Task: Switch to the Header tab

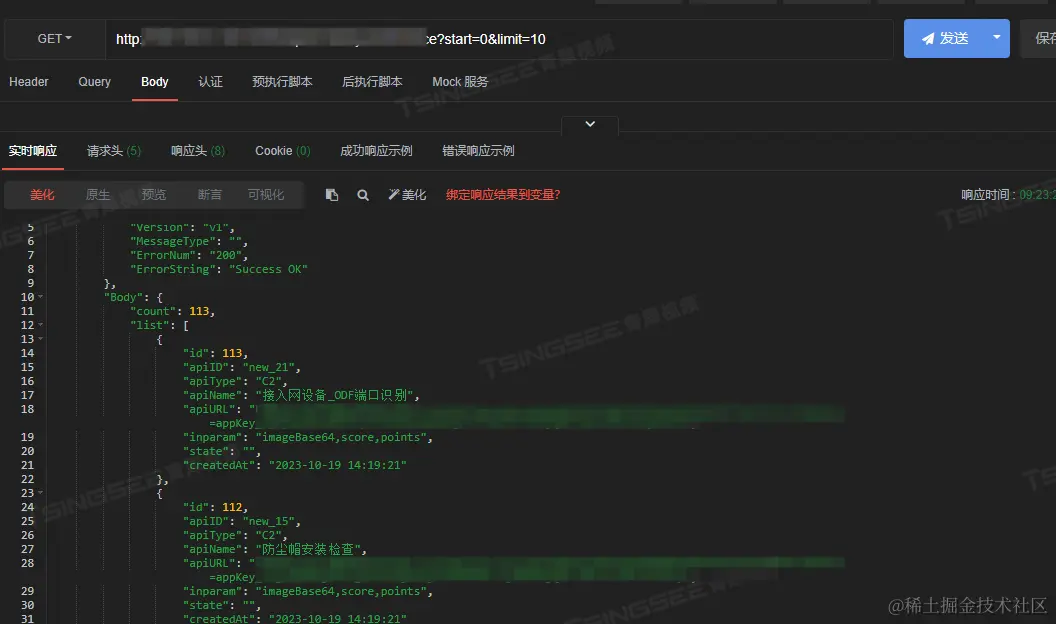Action: pyautogui.click(x=28, y=82)
